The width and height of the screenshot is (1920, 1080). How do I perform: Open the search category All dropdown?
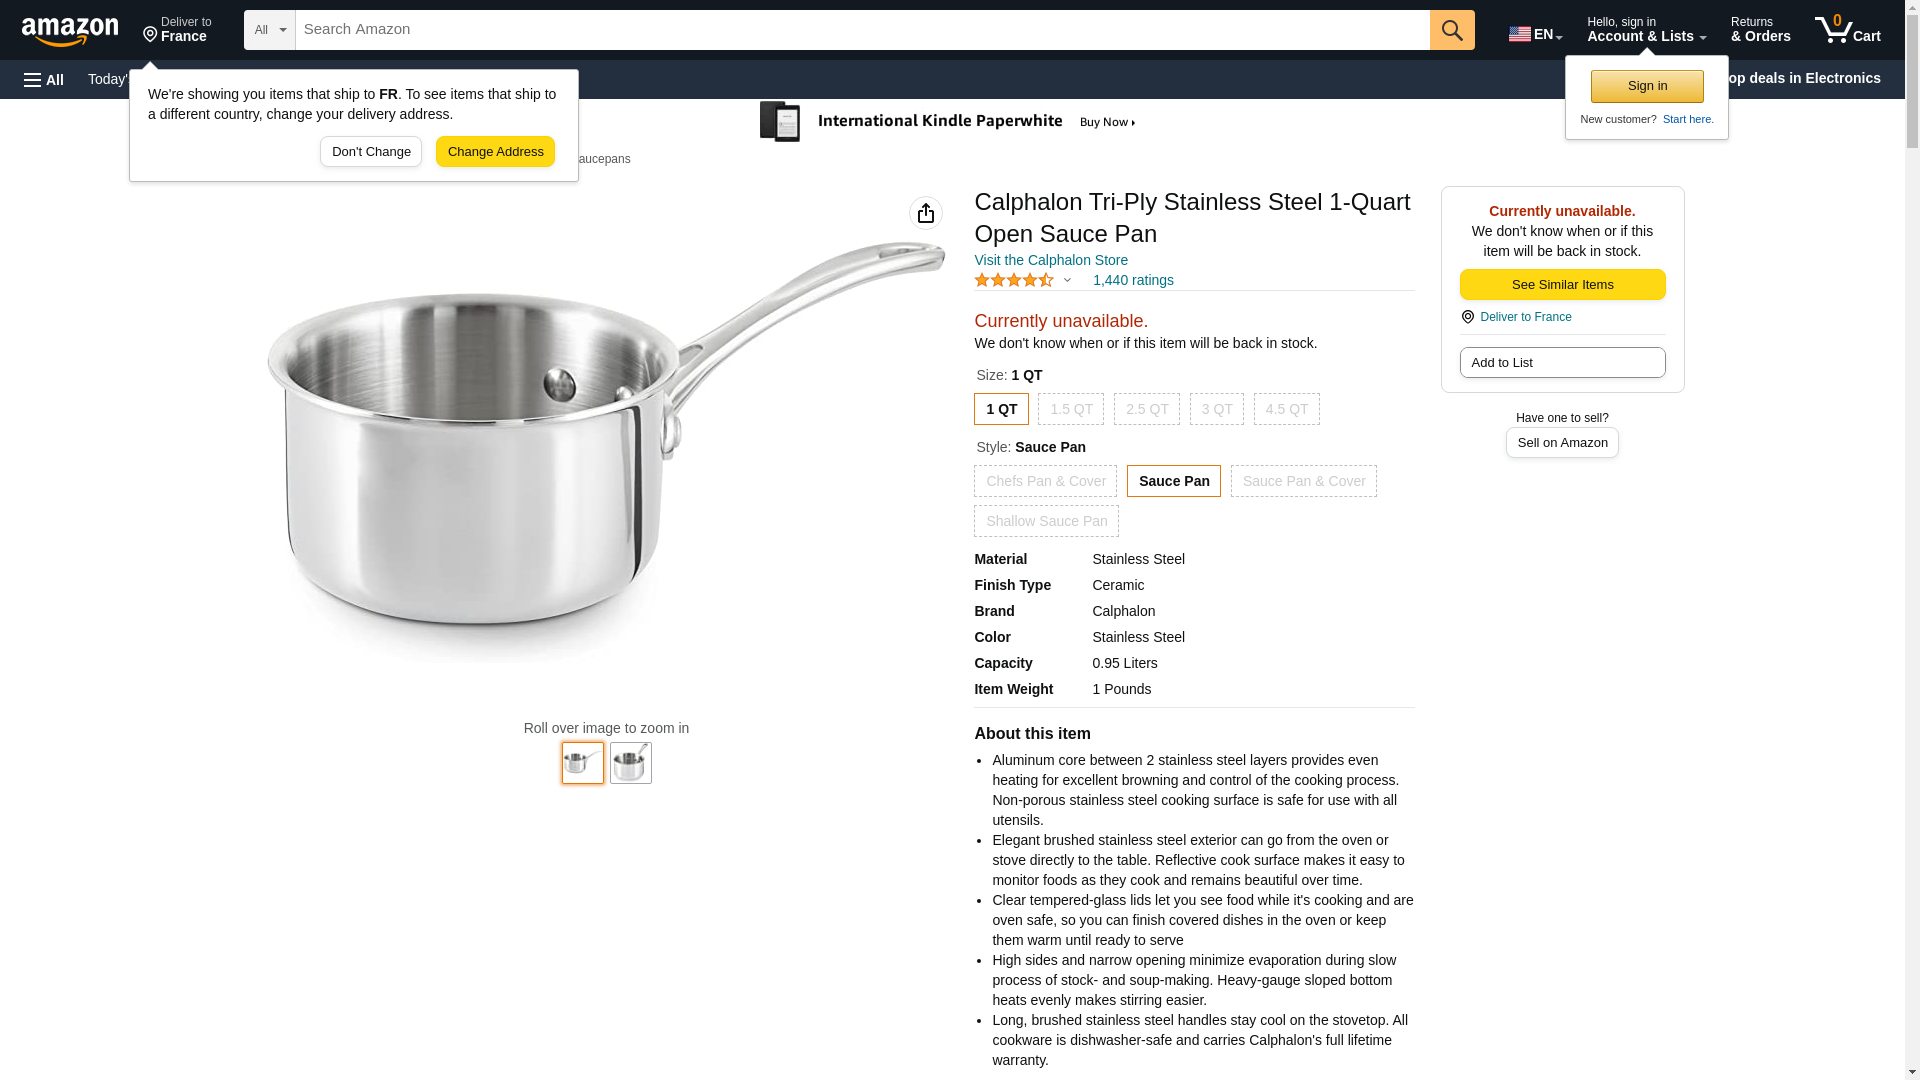[270, 30]
